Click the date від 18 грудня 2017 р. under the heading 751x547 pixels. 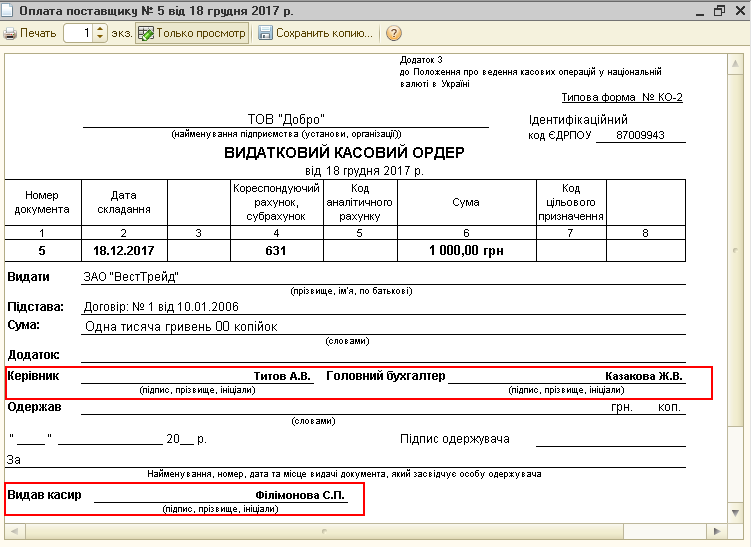364,171
